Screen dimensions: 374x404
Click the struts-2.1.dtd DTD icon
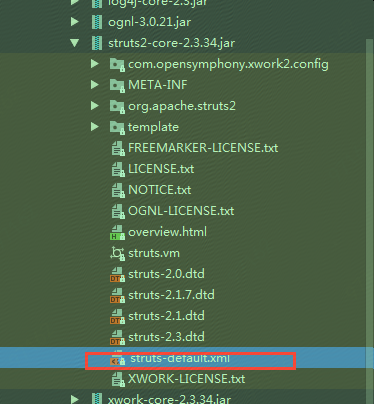(x=117, y=316)
